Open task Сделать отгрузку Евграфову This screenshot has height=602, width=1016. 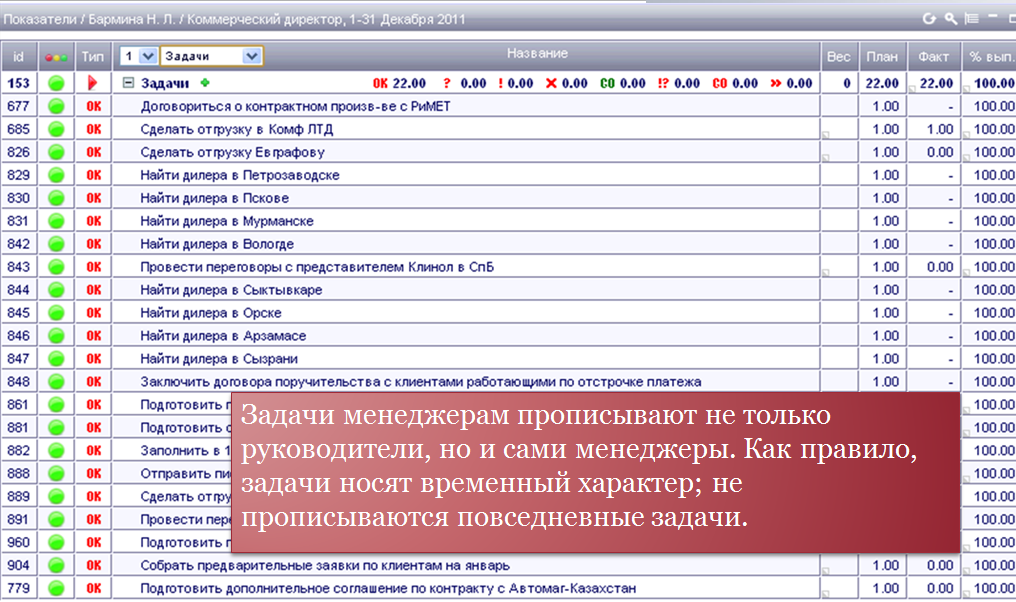click(x=232, y=152)
